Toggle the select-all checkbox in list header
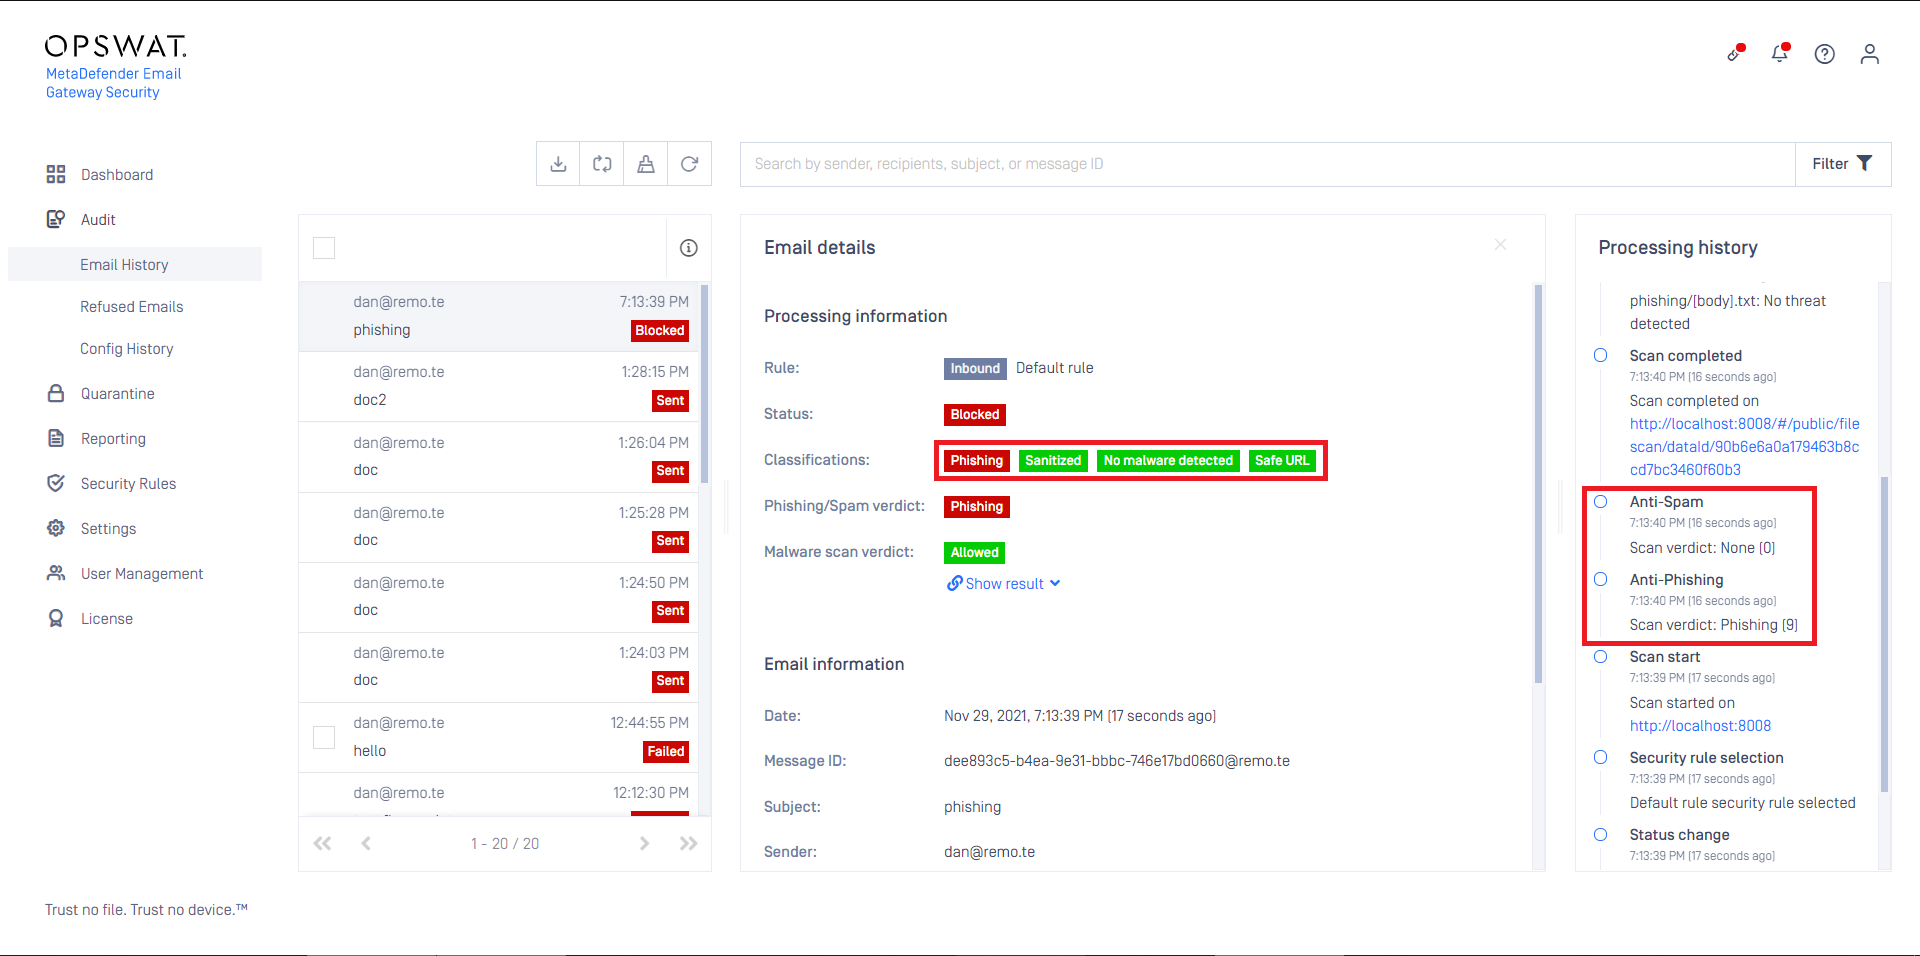Screen dimensions: 1920x956 (324, 248)
